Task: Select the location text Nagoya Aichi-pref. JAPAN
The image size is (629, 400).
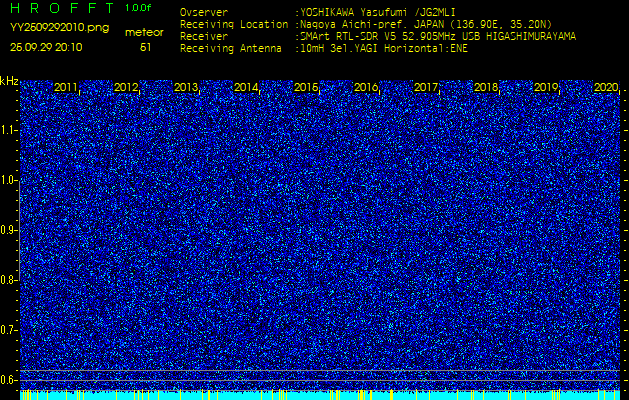Action: click(x=375, y=24)
